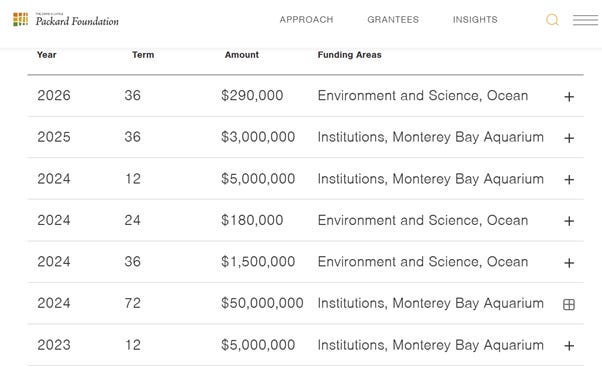Select the $50,000,000 amount cell
Viewport: 602px width, 367px height.
pyautogui.click(x=262, y=303)
